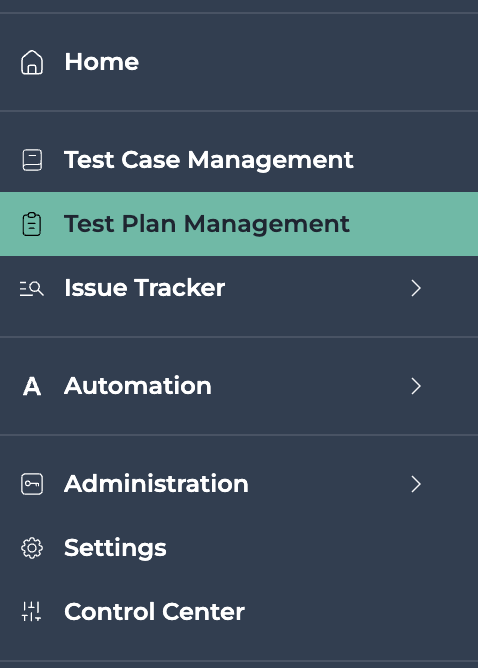Click the Control Center sliders icon

click(32, 612)
